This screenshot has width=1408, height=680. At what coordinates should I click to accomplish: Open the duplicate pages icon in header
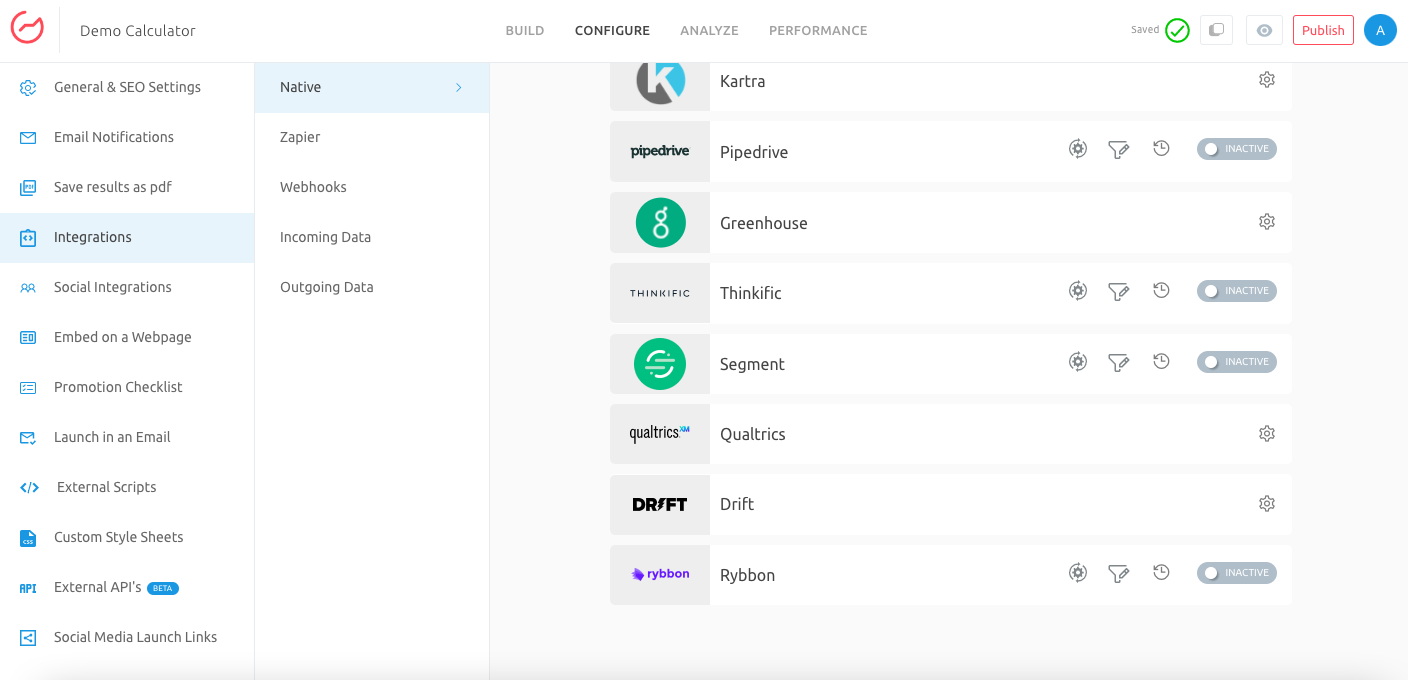(x=1216, y=30)
